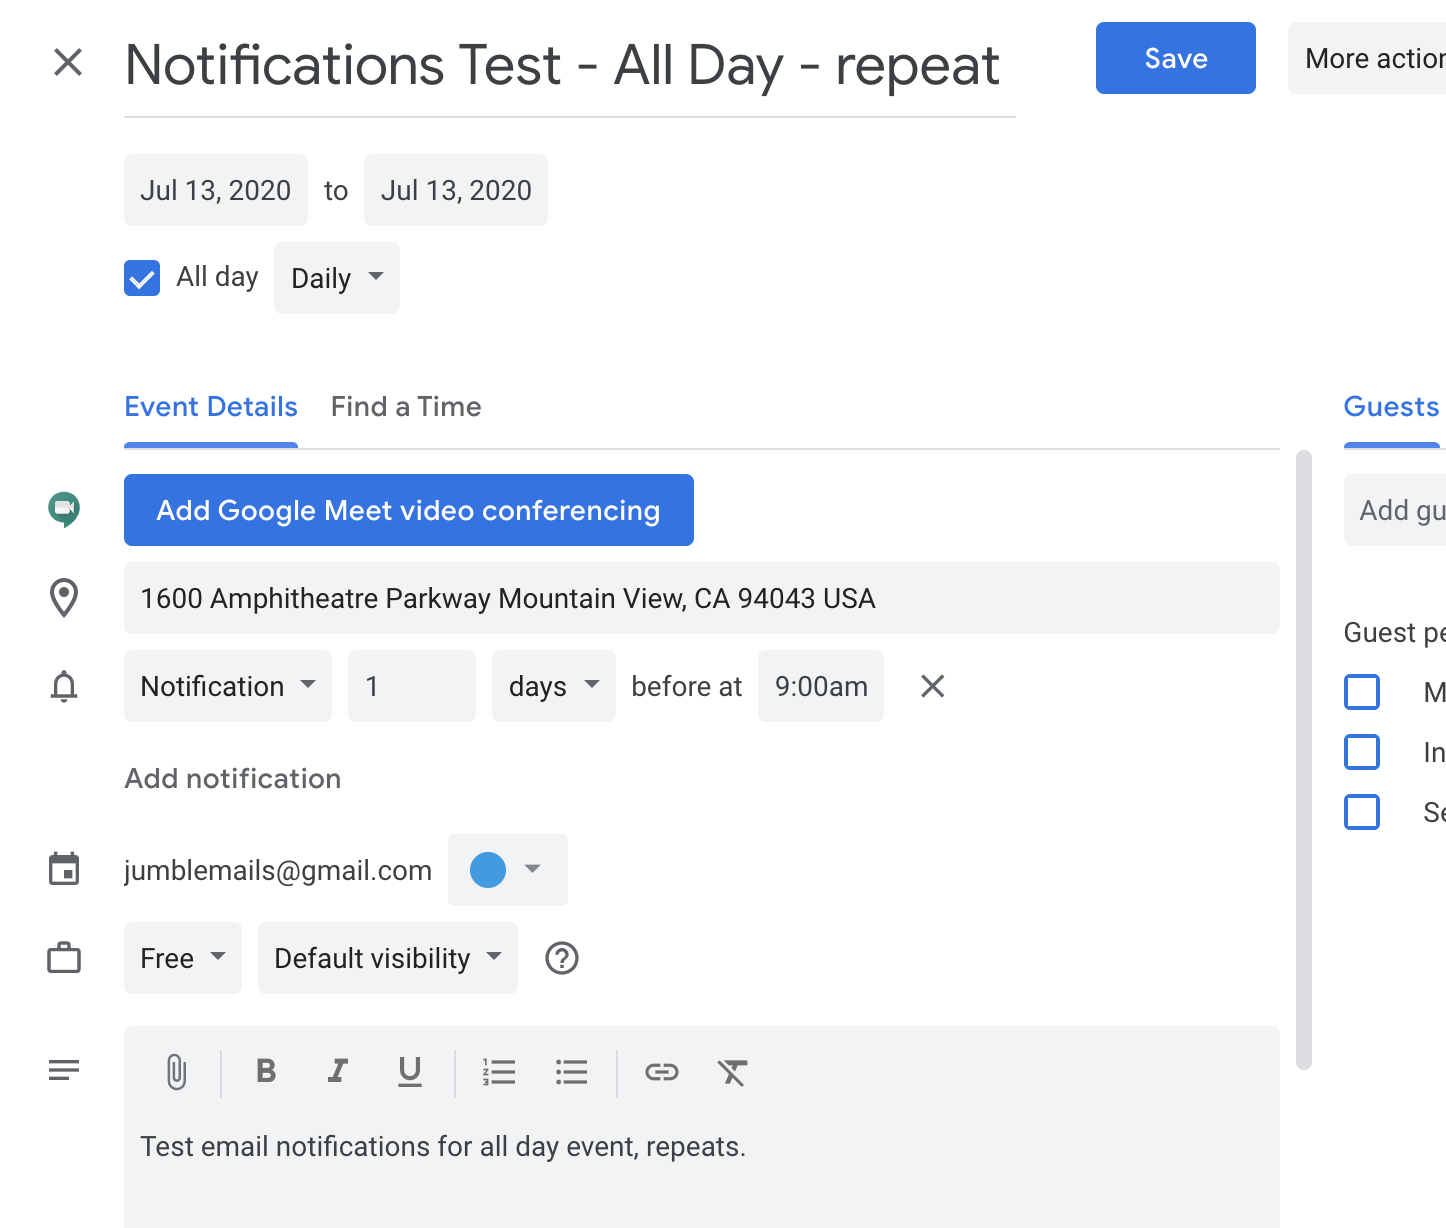
Task: Insert a bulleted list in description
Action: tap(571, 1072)
